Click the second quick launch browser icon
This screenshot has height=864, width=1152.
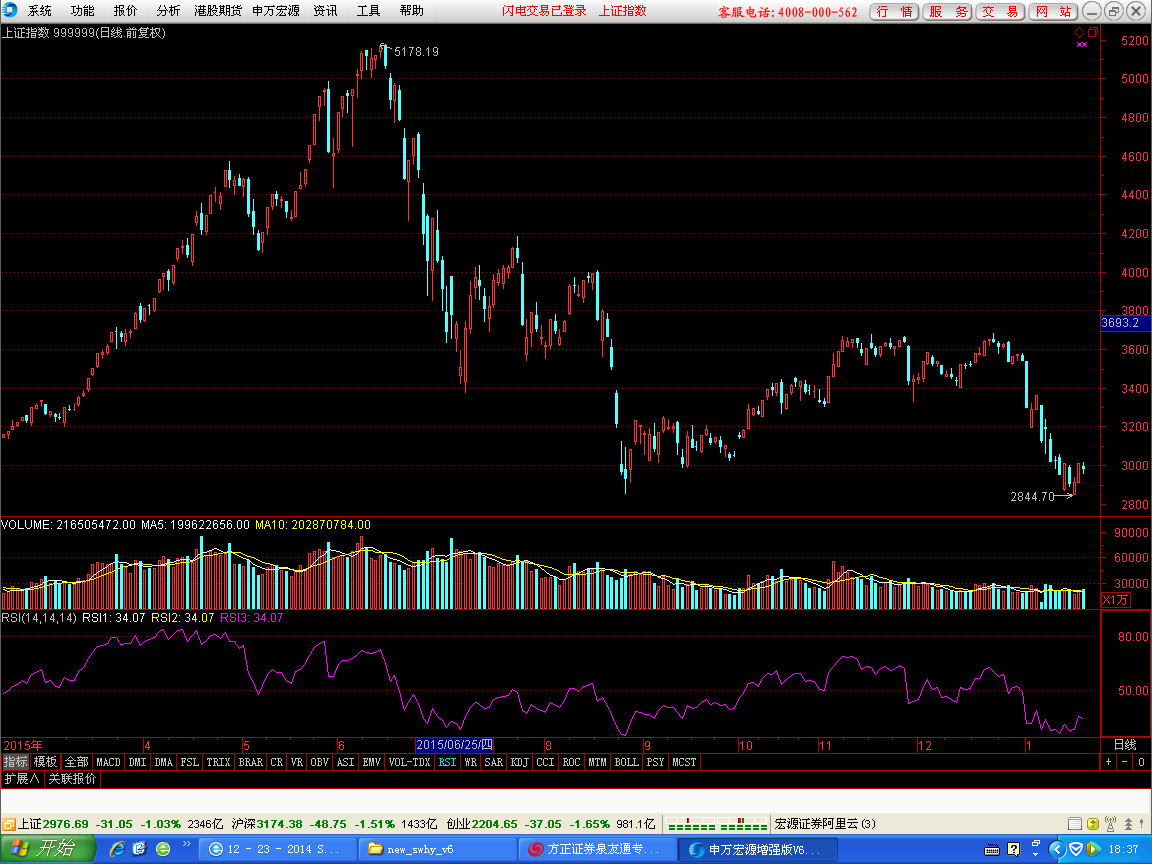(140, 849)
